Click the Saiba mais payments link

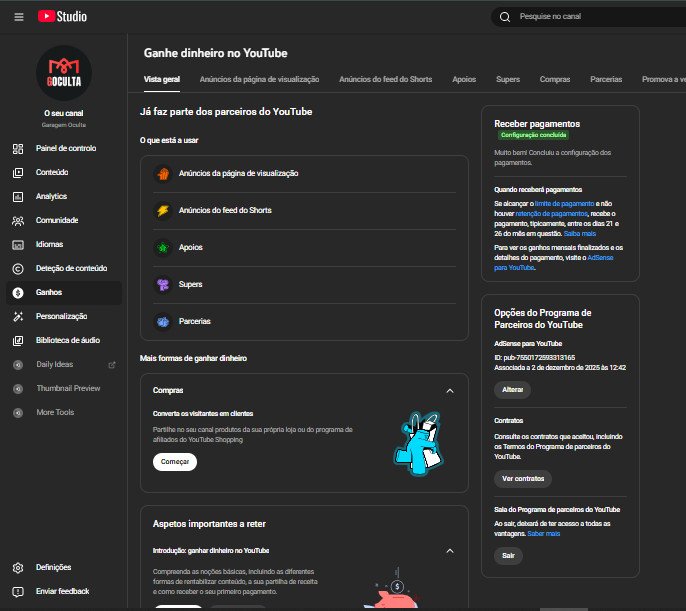click(580, 234)
